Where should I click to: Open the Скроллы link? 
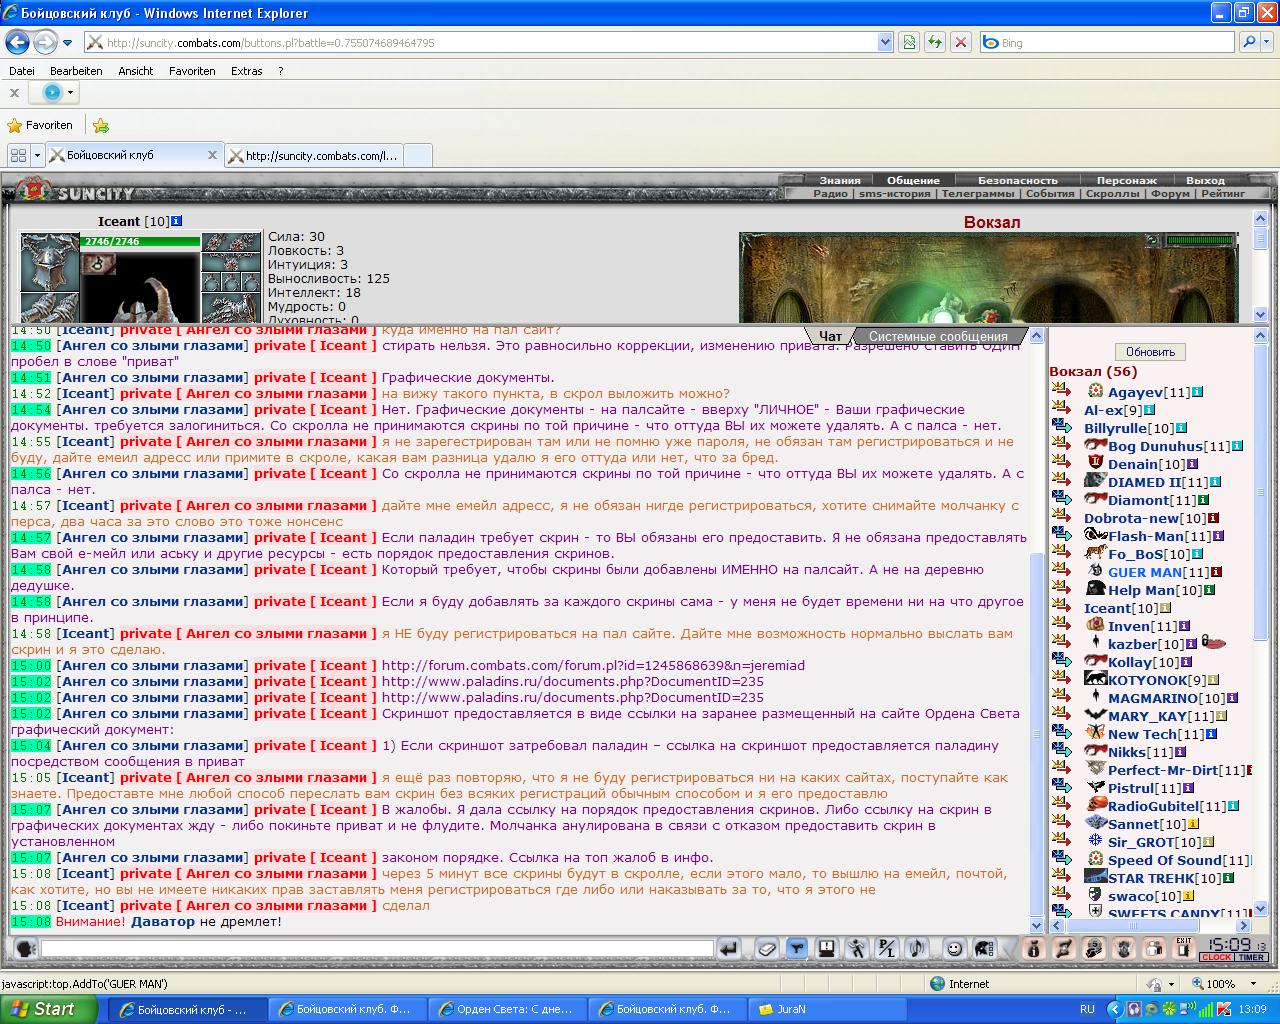coord(1112,193)
